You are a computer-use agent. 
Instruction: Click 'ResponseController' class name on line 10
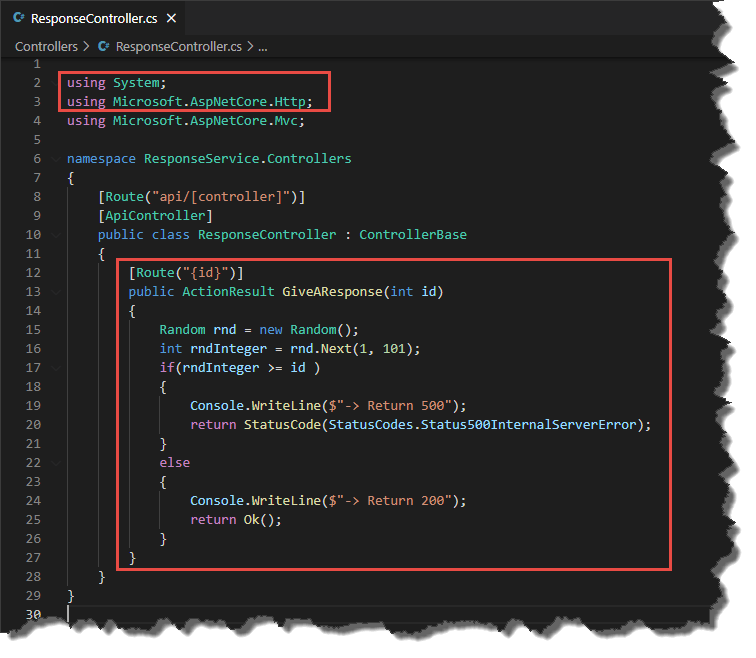coord(267,235)
